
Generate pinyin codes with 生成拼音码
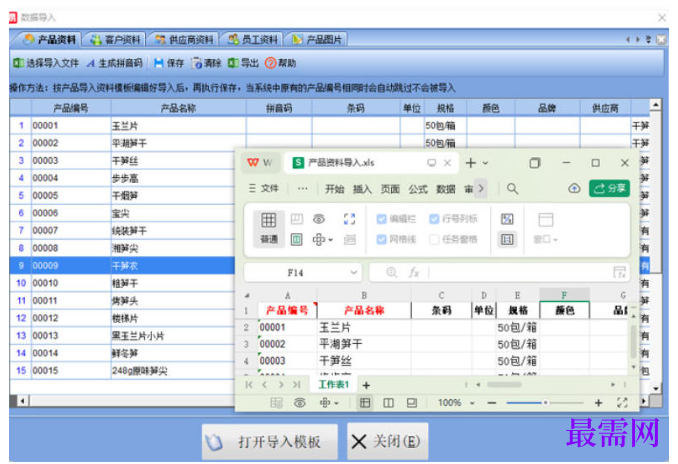[x=115, y=63]
